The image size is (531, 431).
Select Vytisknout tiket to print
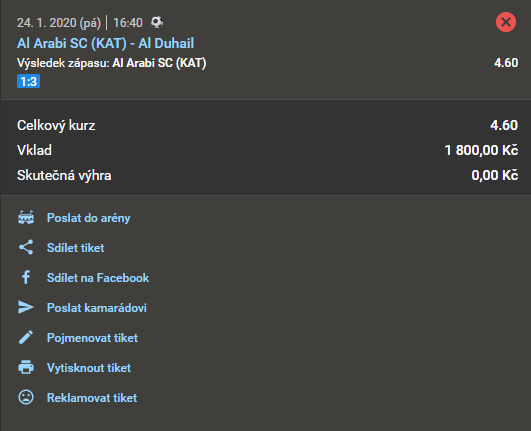pyautogui.click(x=89, y=368)
